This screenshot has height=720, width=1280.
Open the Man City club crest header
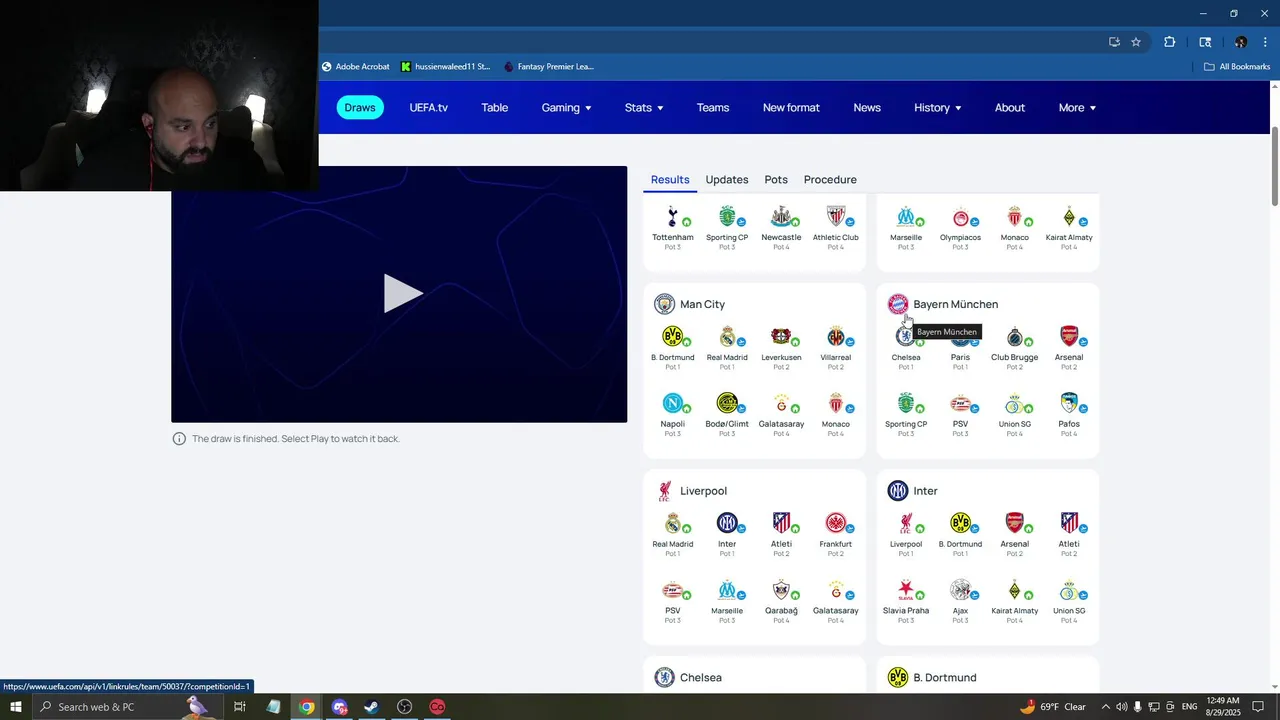click(x=664, y=304)
